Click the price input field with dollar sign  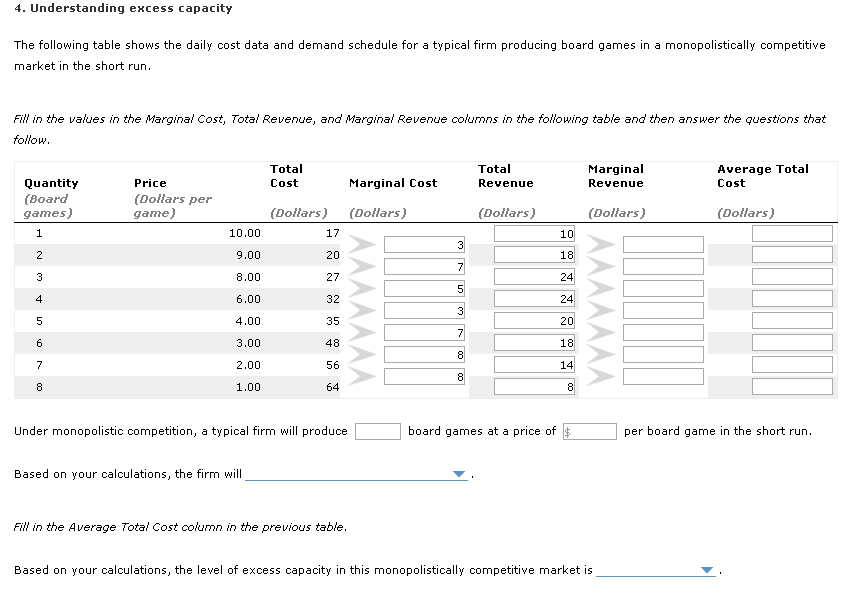pyautogui.click(x=590, y=431)
